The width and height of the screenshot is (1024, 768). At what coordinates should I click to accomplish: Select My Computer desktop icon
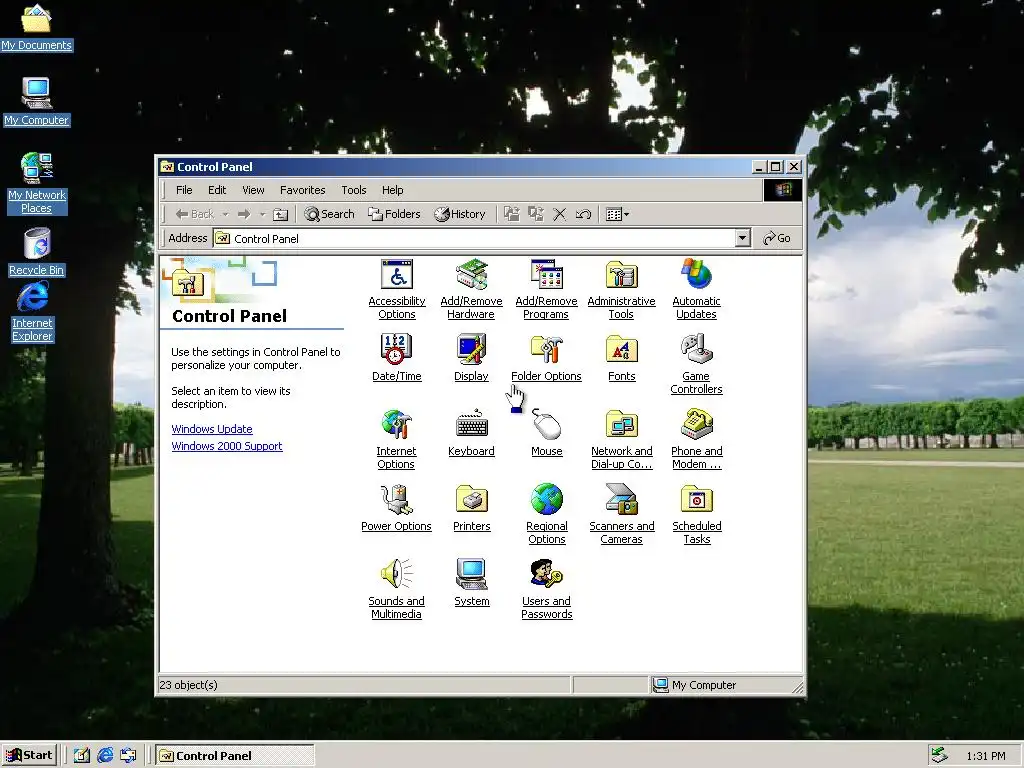point(37,101)
